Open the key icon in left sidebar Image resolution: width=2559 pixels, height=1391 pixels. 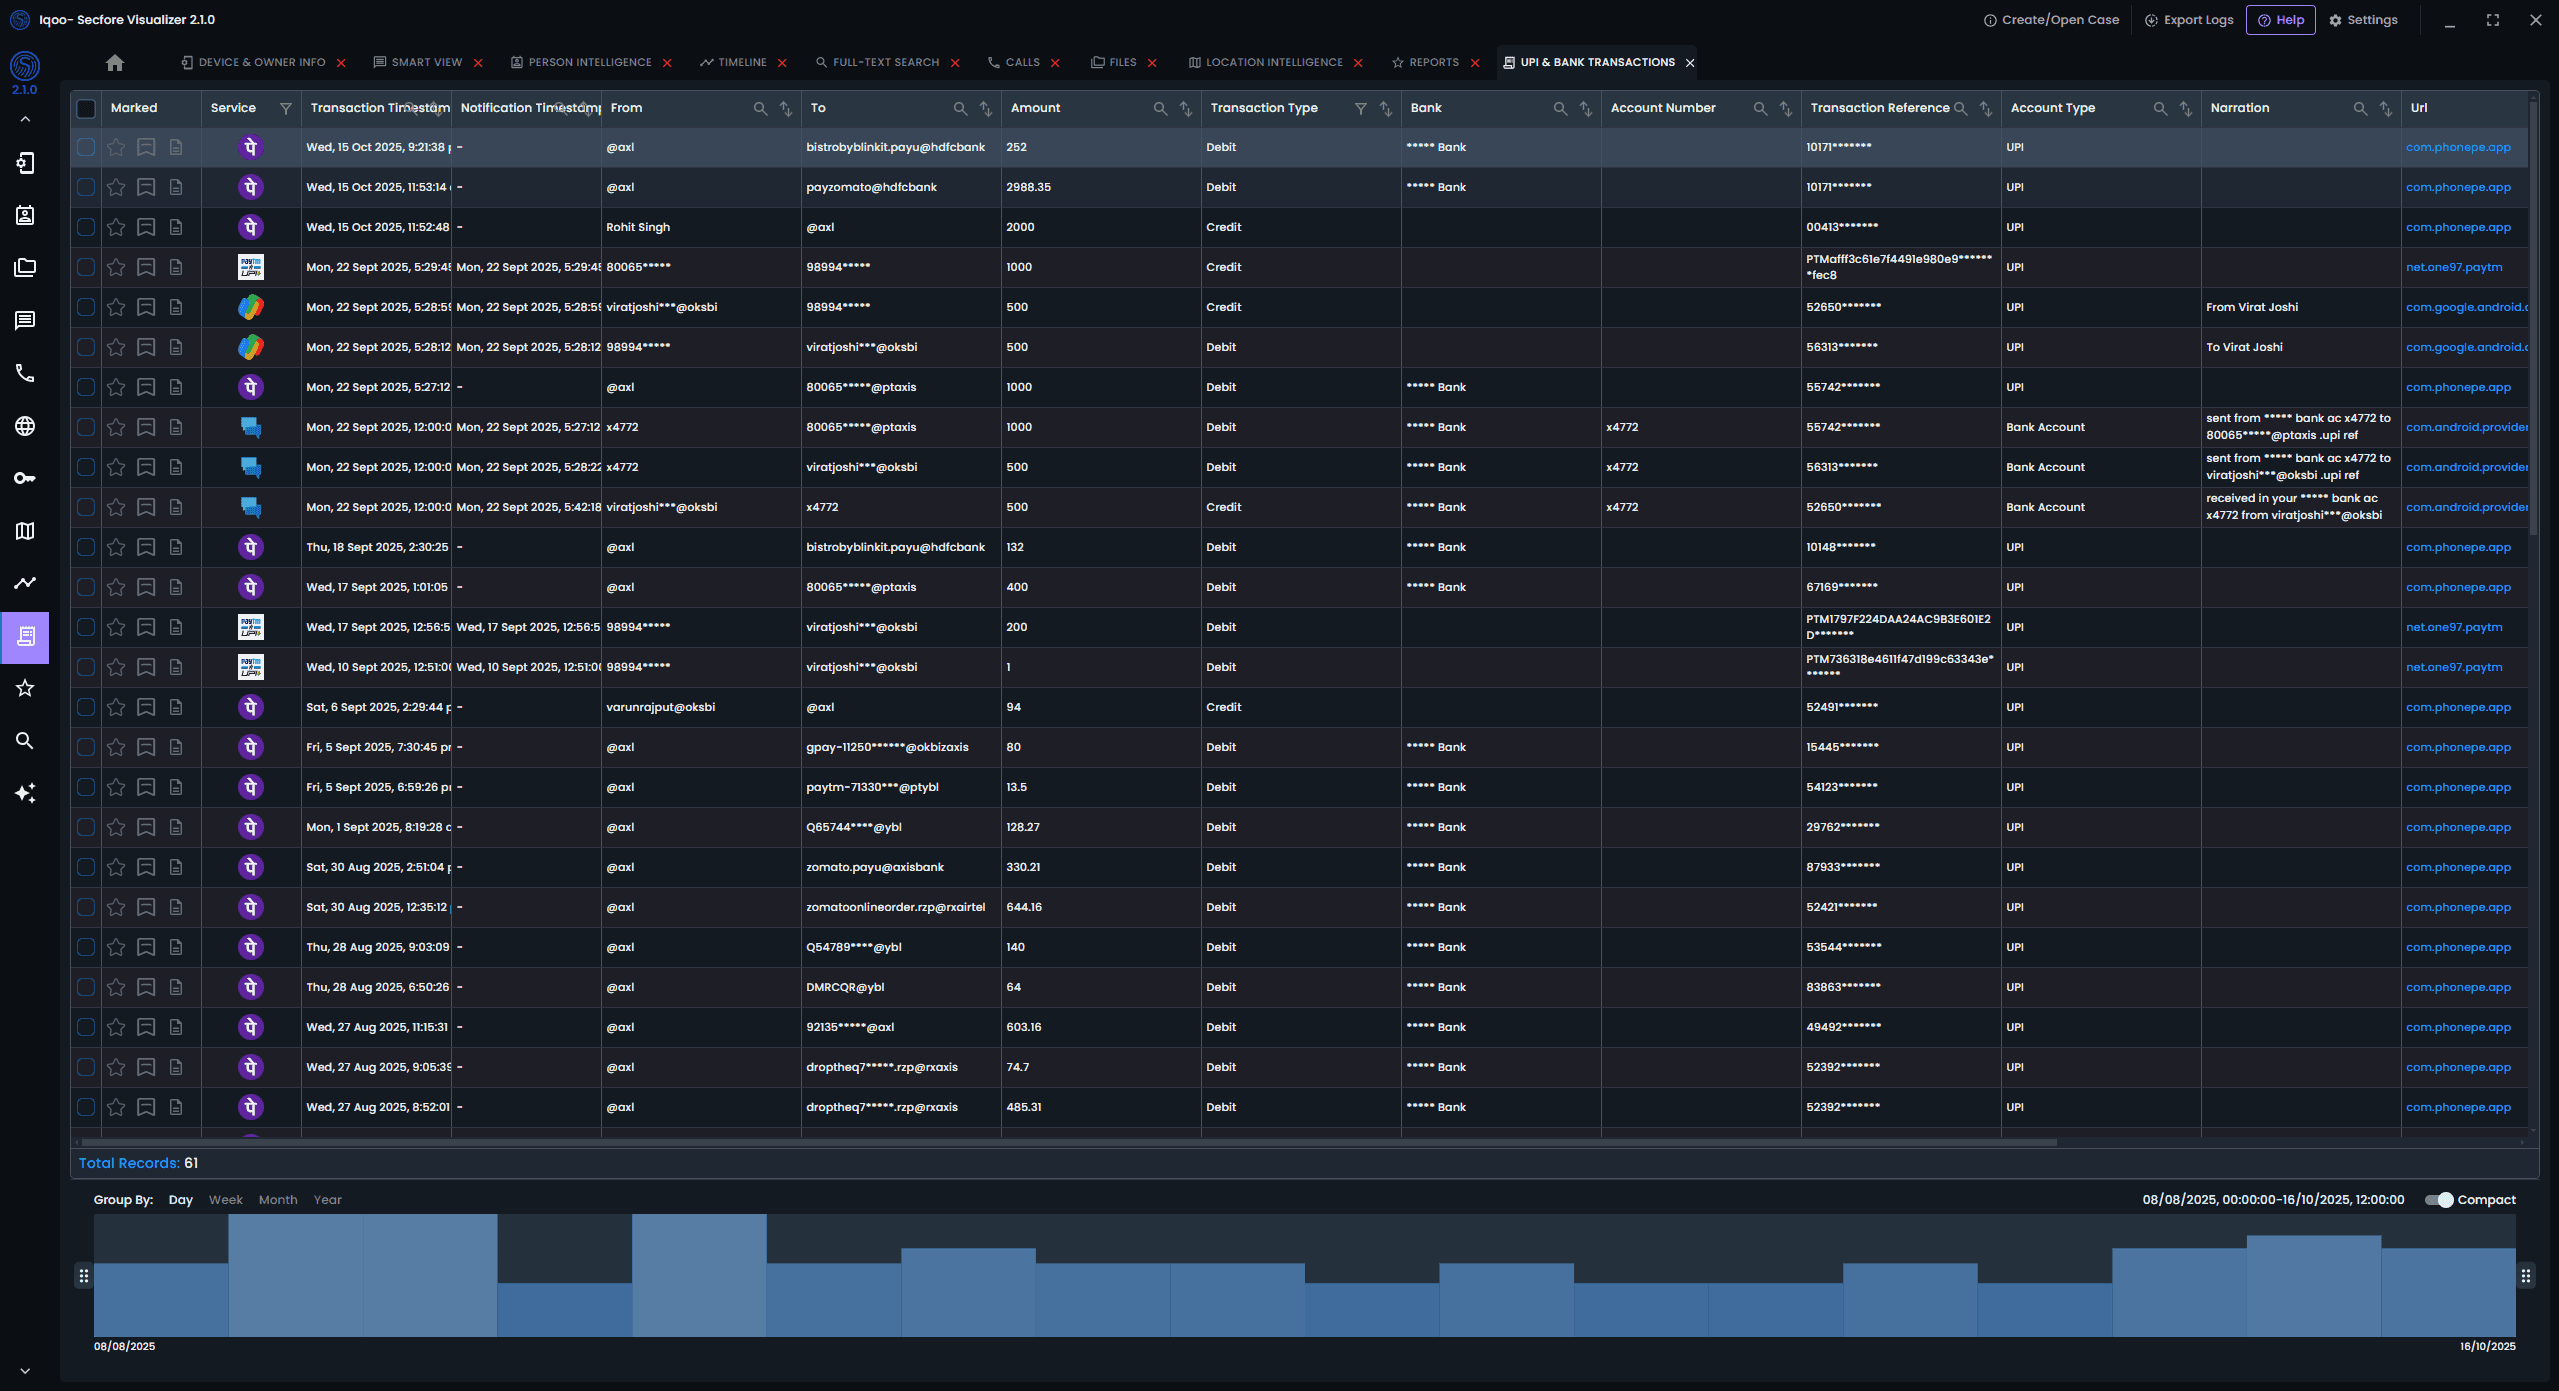(25, 478)
